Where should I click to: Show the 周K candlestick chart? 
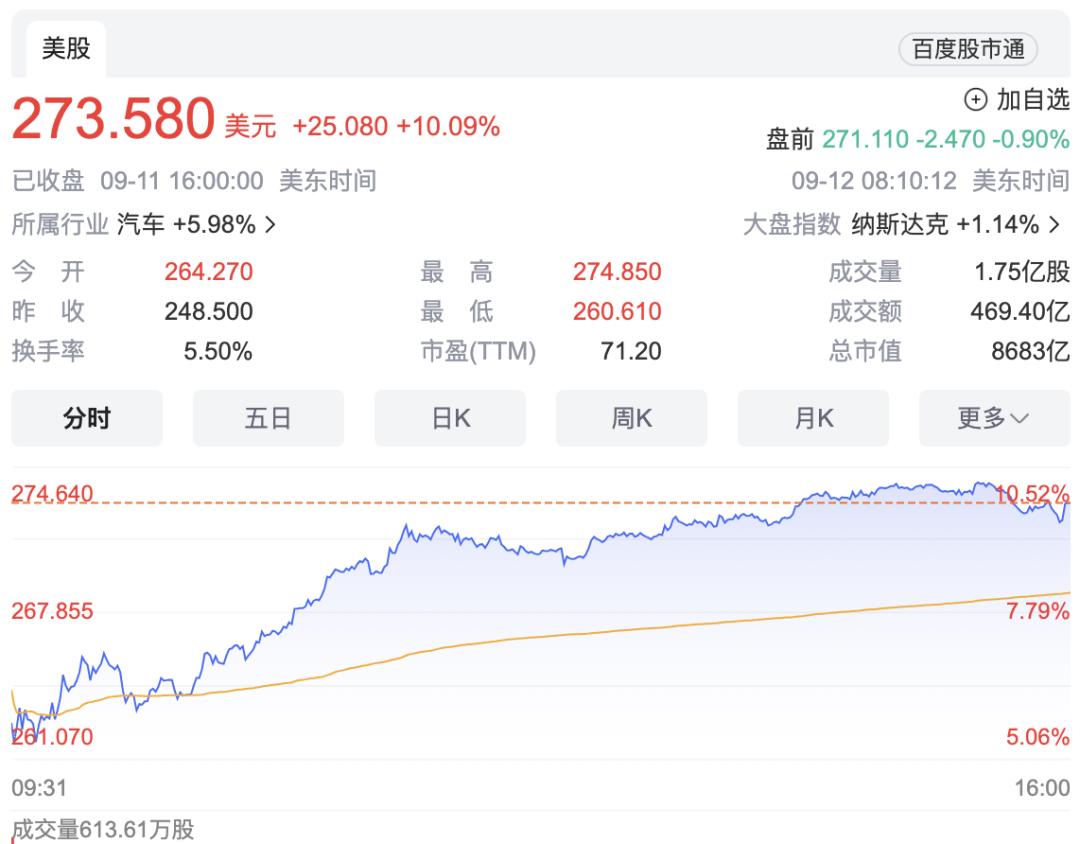[631, 418]
